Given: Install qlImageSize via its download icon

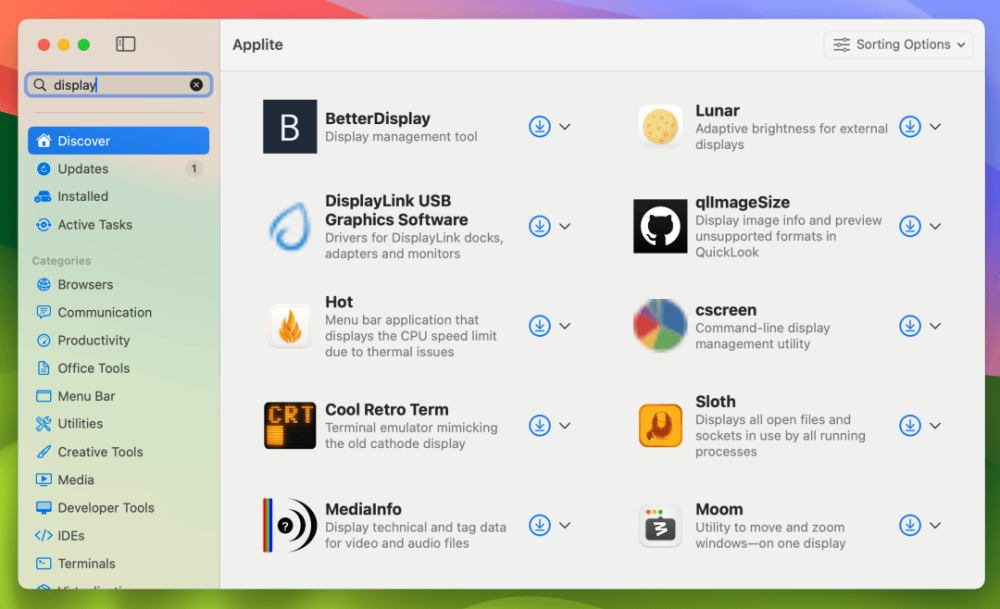Looking at the screenshot, I should coord(910,226).
